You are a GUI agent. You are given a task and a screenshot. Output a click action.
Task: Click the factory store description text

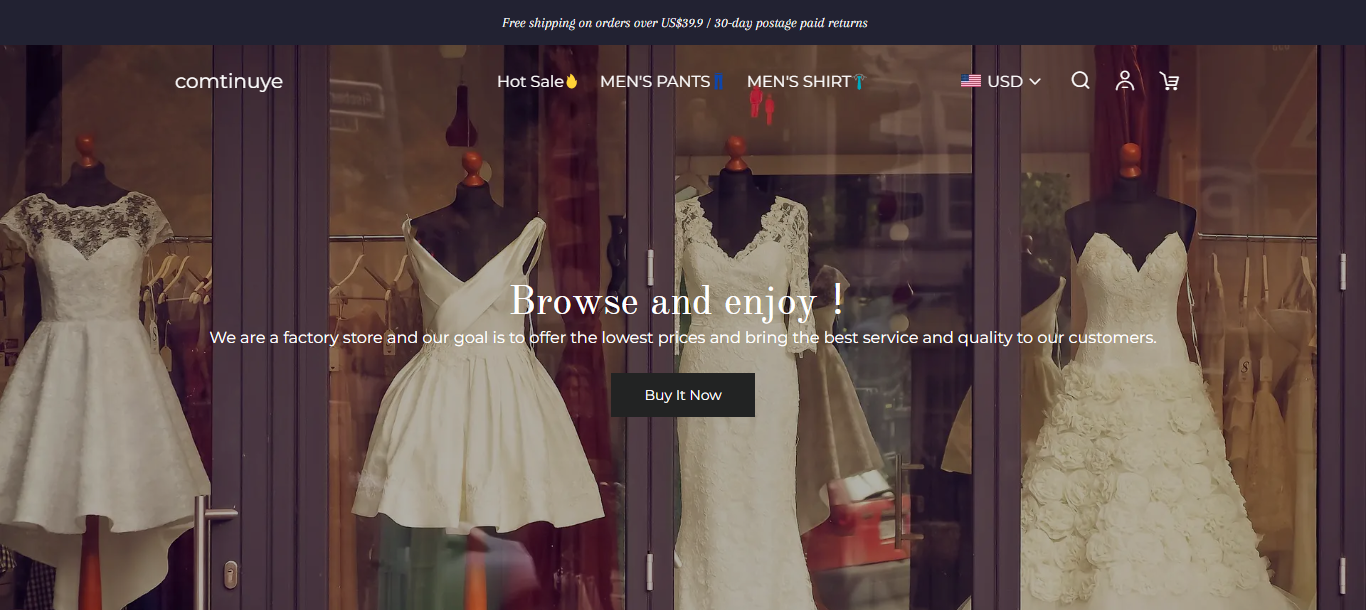click(x=683, y=338)
